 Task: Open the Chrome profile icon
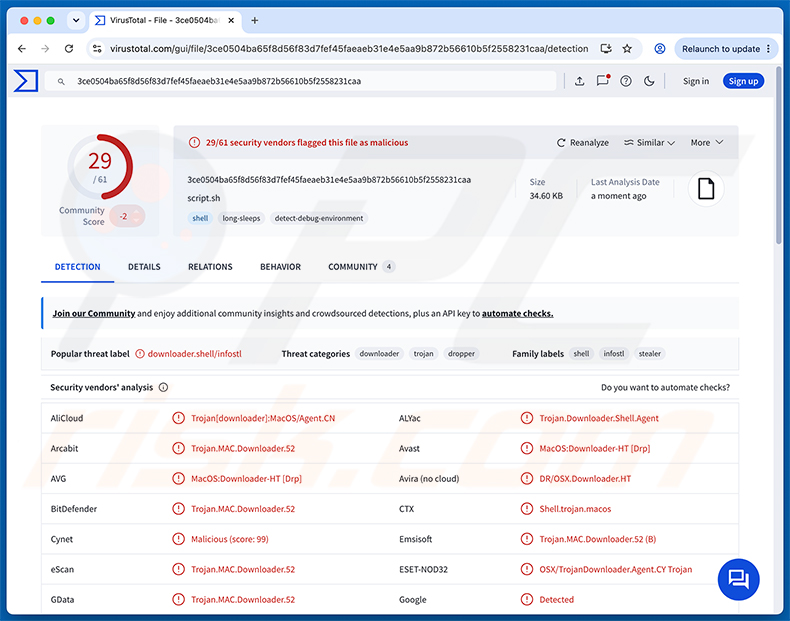pyautogui.click(x=660, y=49)
